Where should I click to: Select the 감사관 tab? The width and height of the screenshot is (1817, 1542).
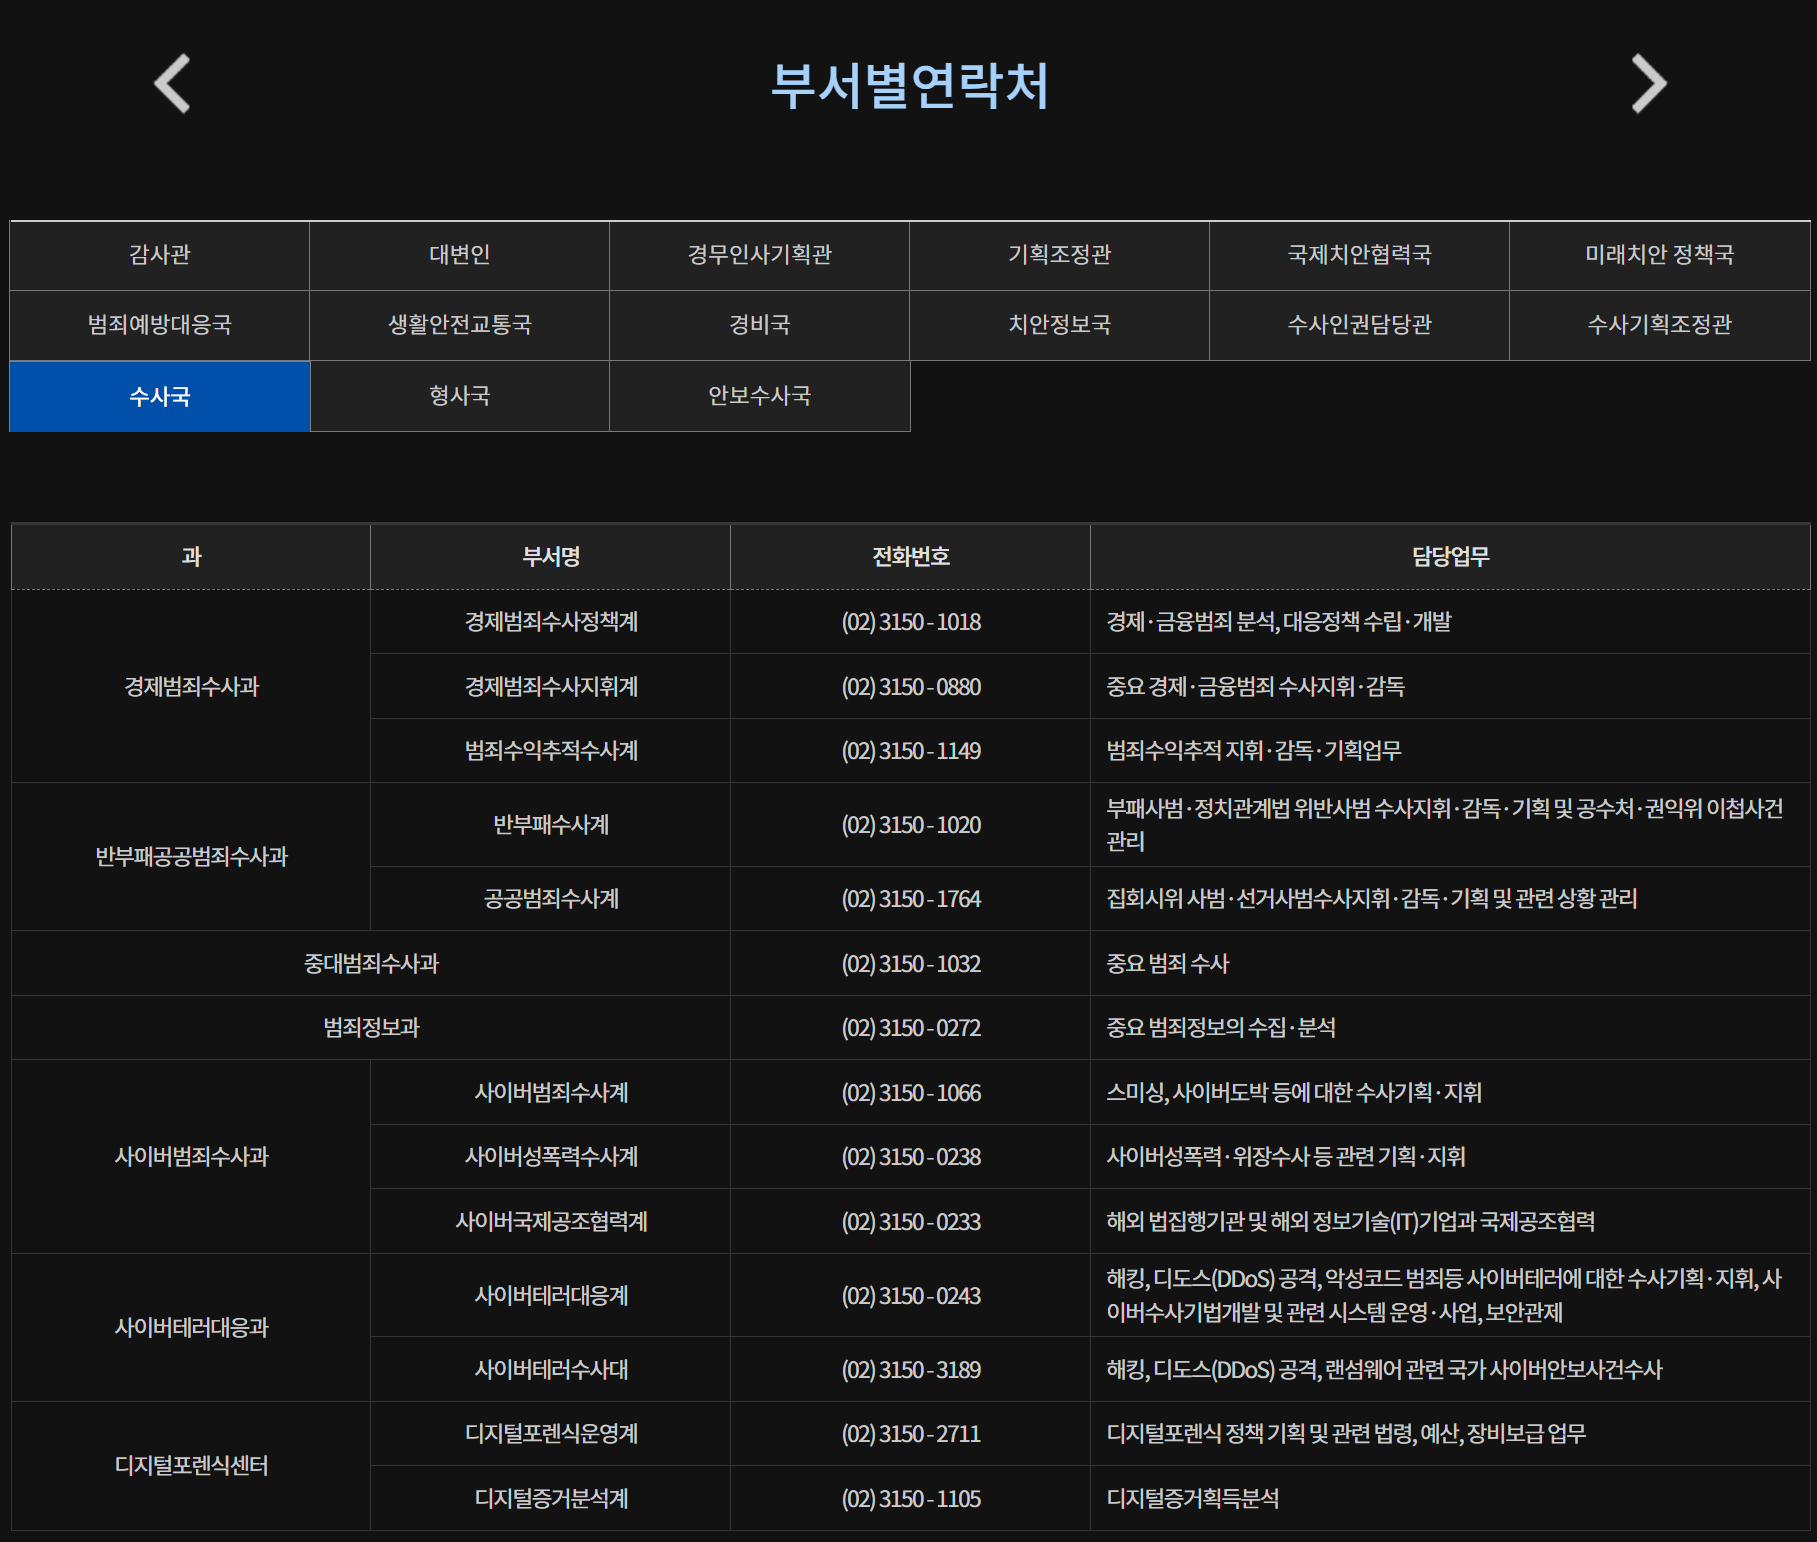click(x=160, y=255)
